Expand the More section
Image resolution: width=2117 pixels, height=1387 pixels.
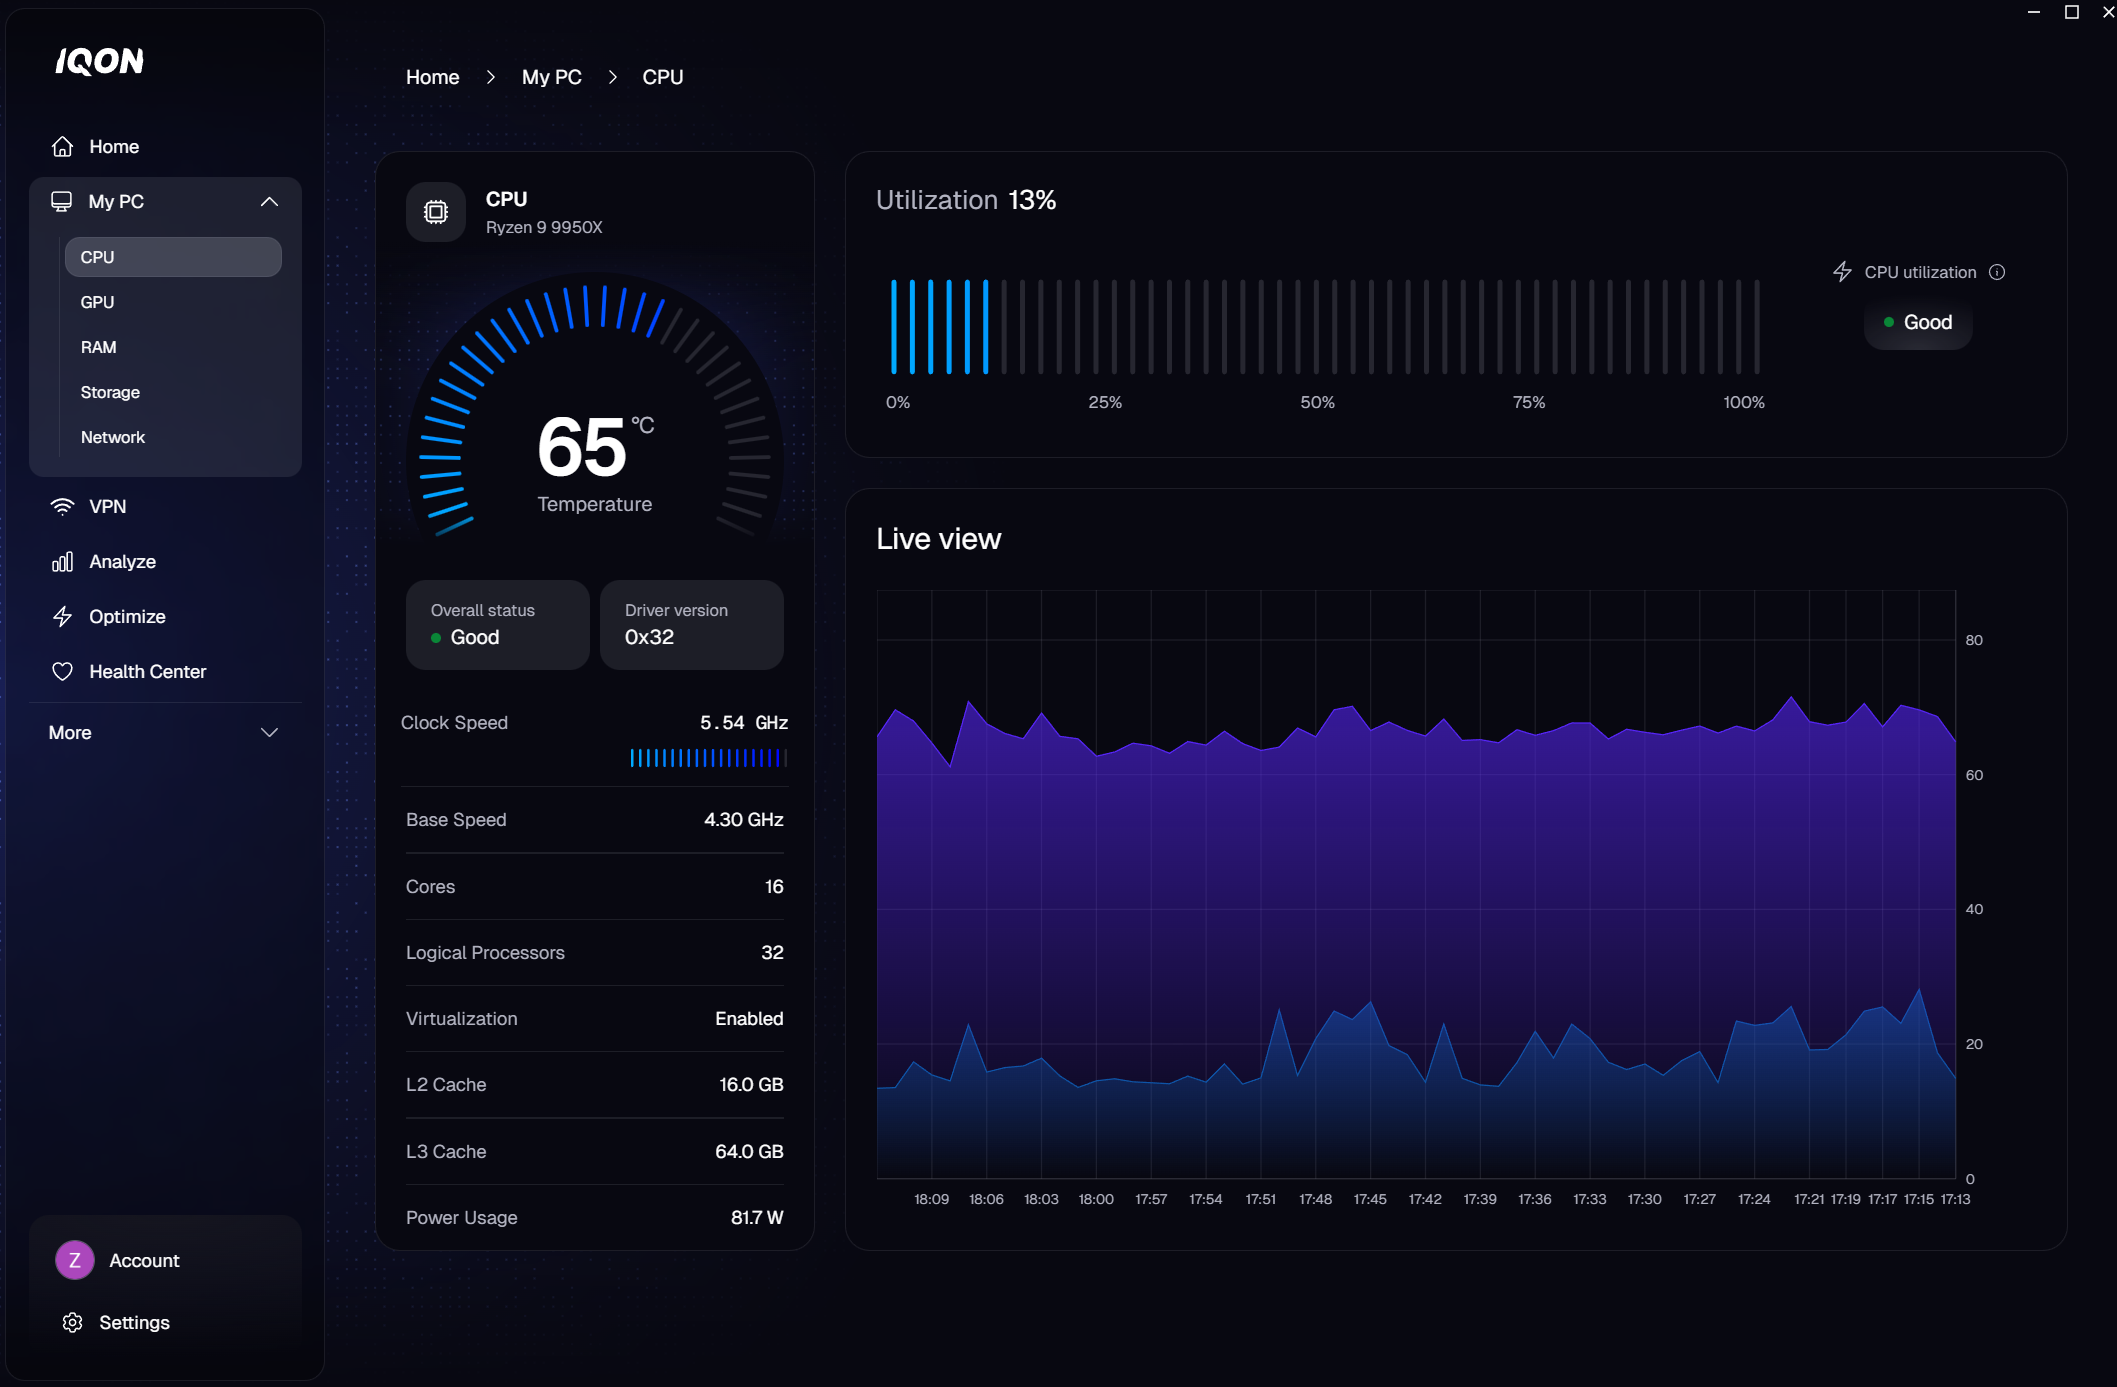point(269,733)
